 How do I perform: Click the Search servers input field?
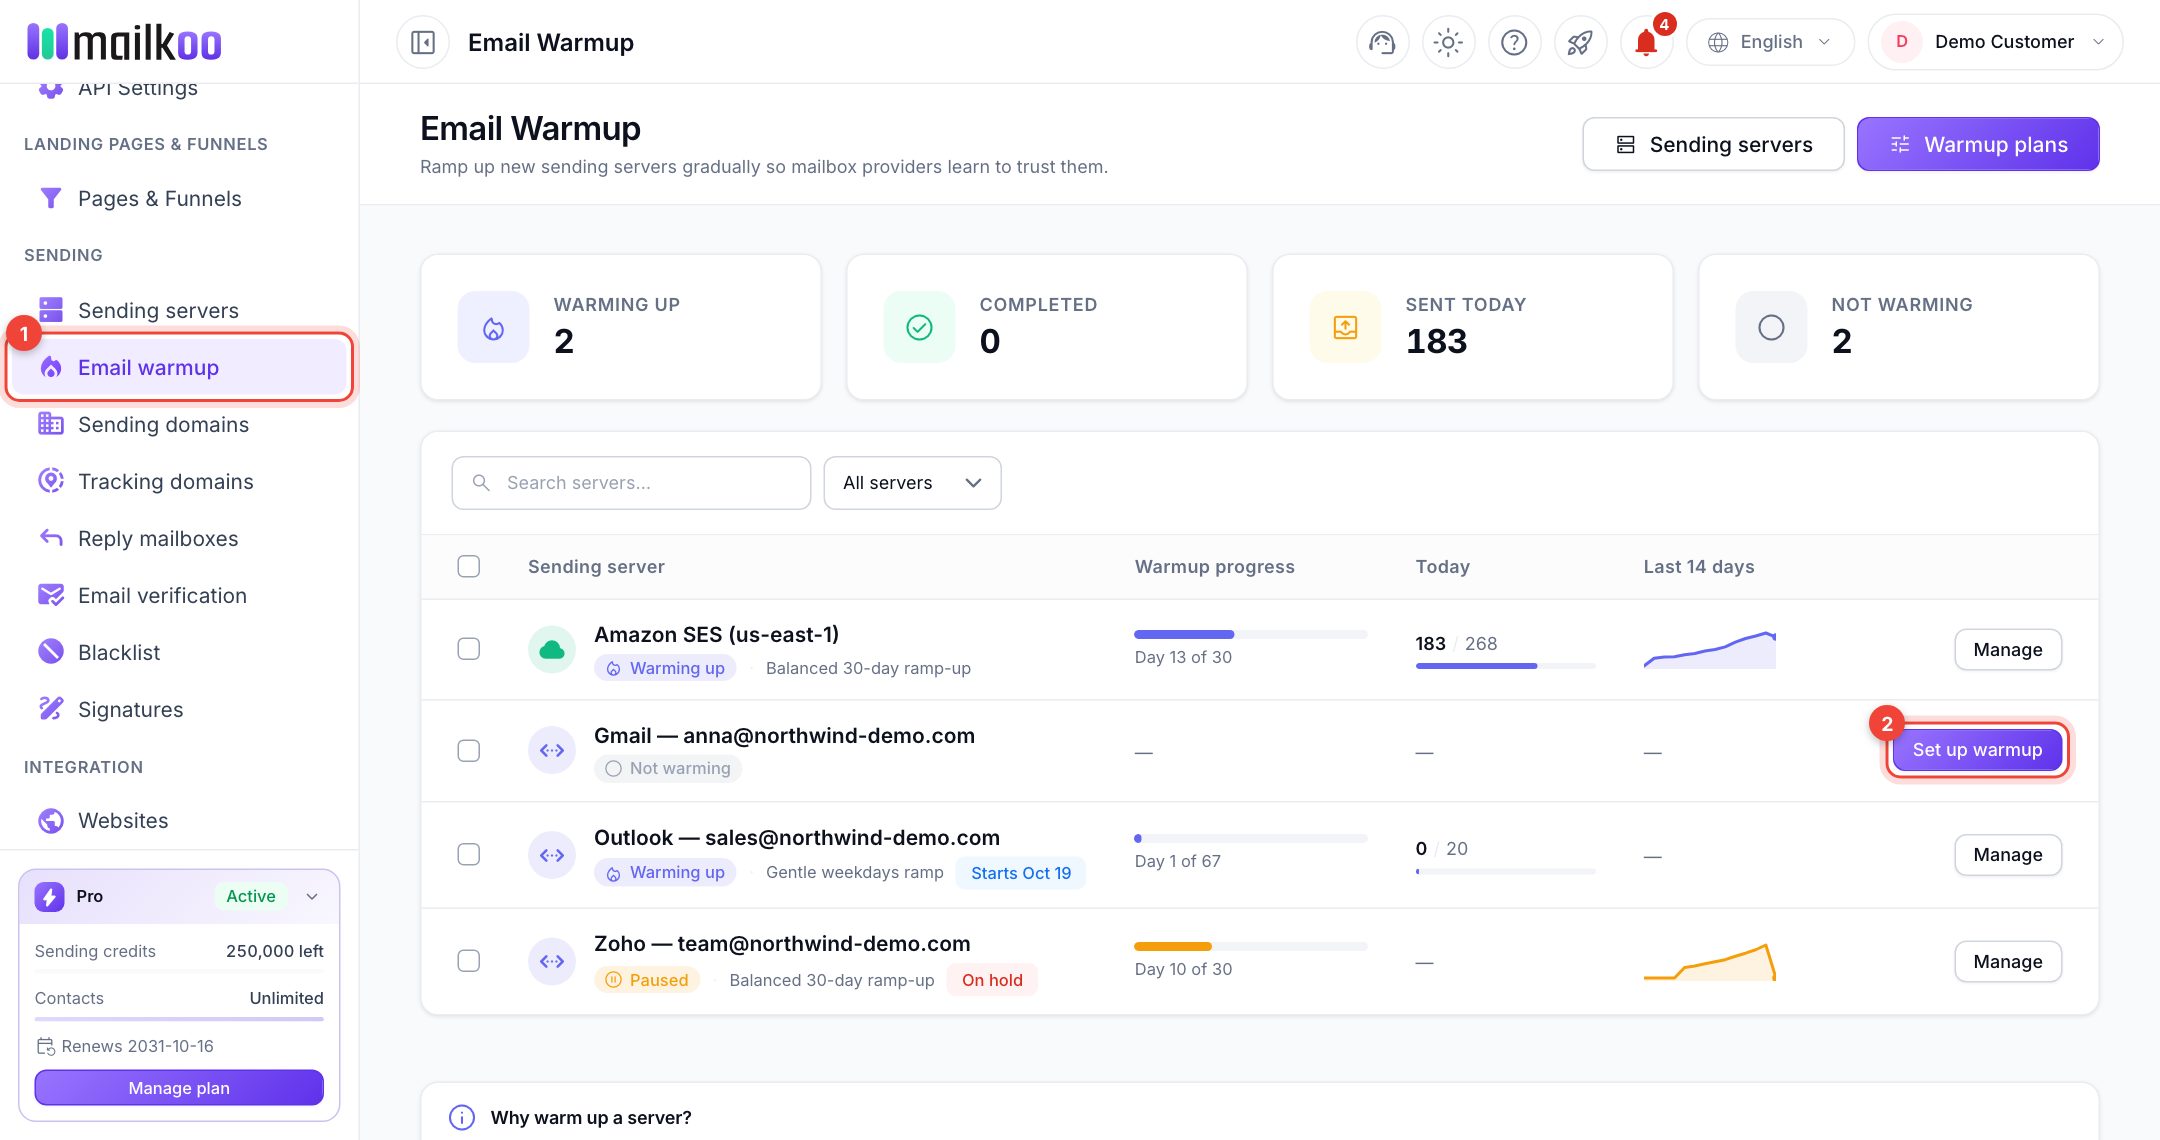tap(631, 483)
